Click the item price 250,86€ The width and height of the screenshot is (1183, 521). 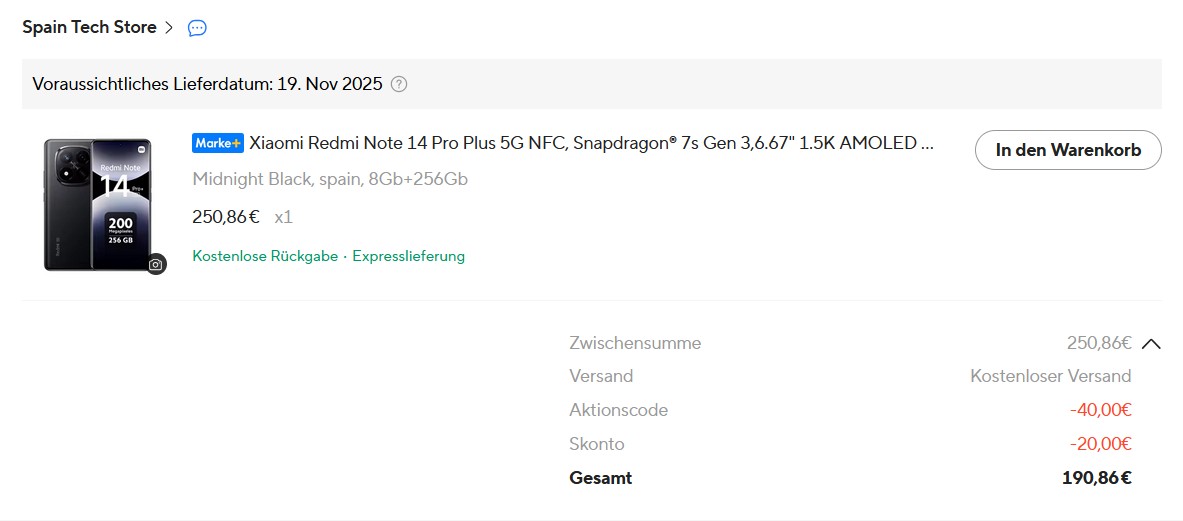tap(225, 217)
